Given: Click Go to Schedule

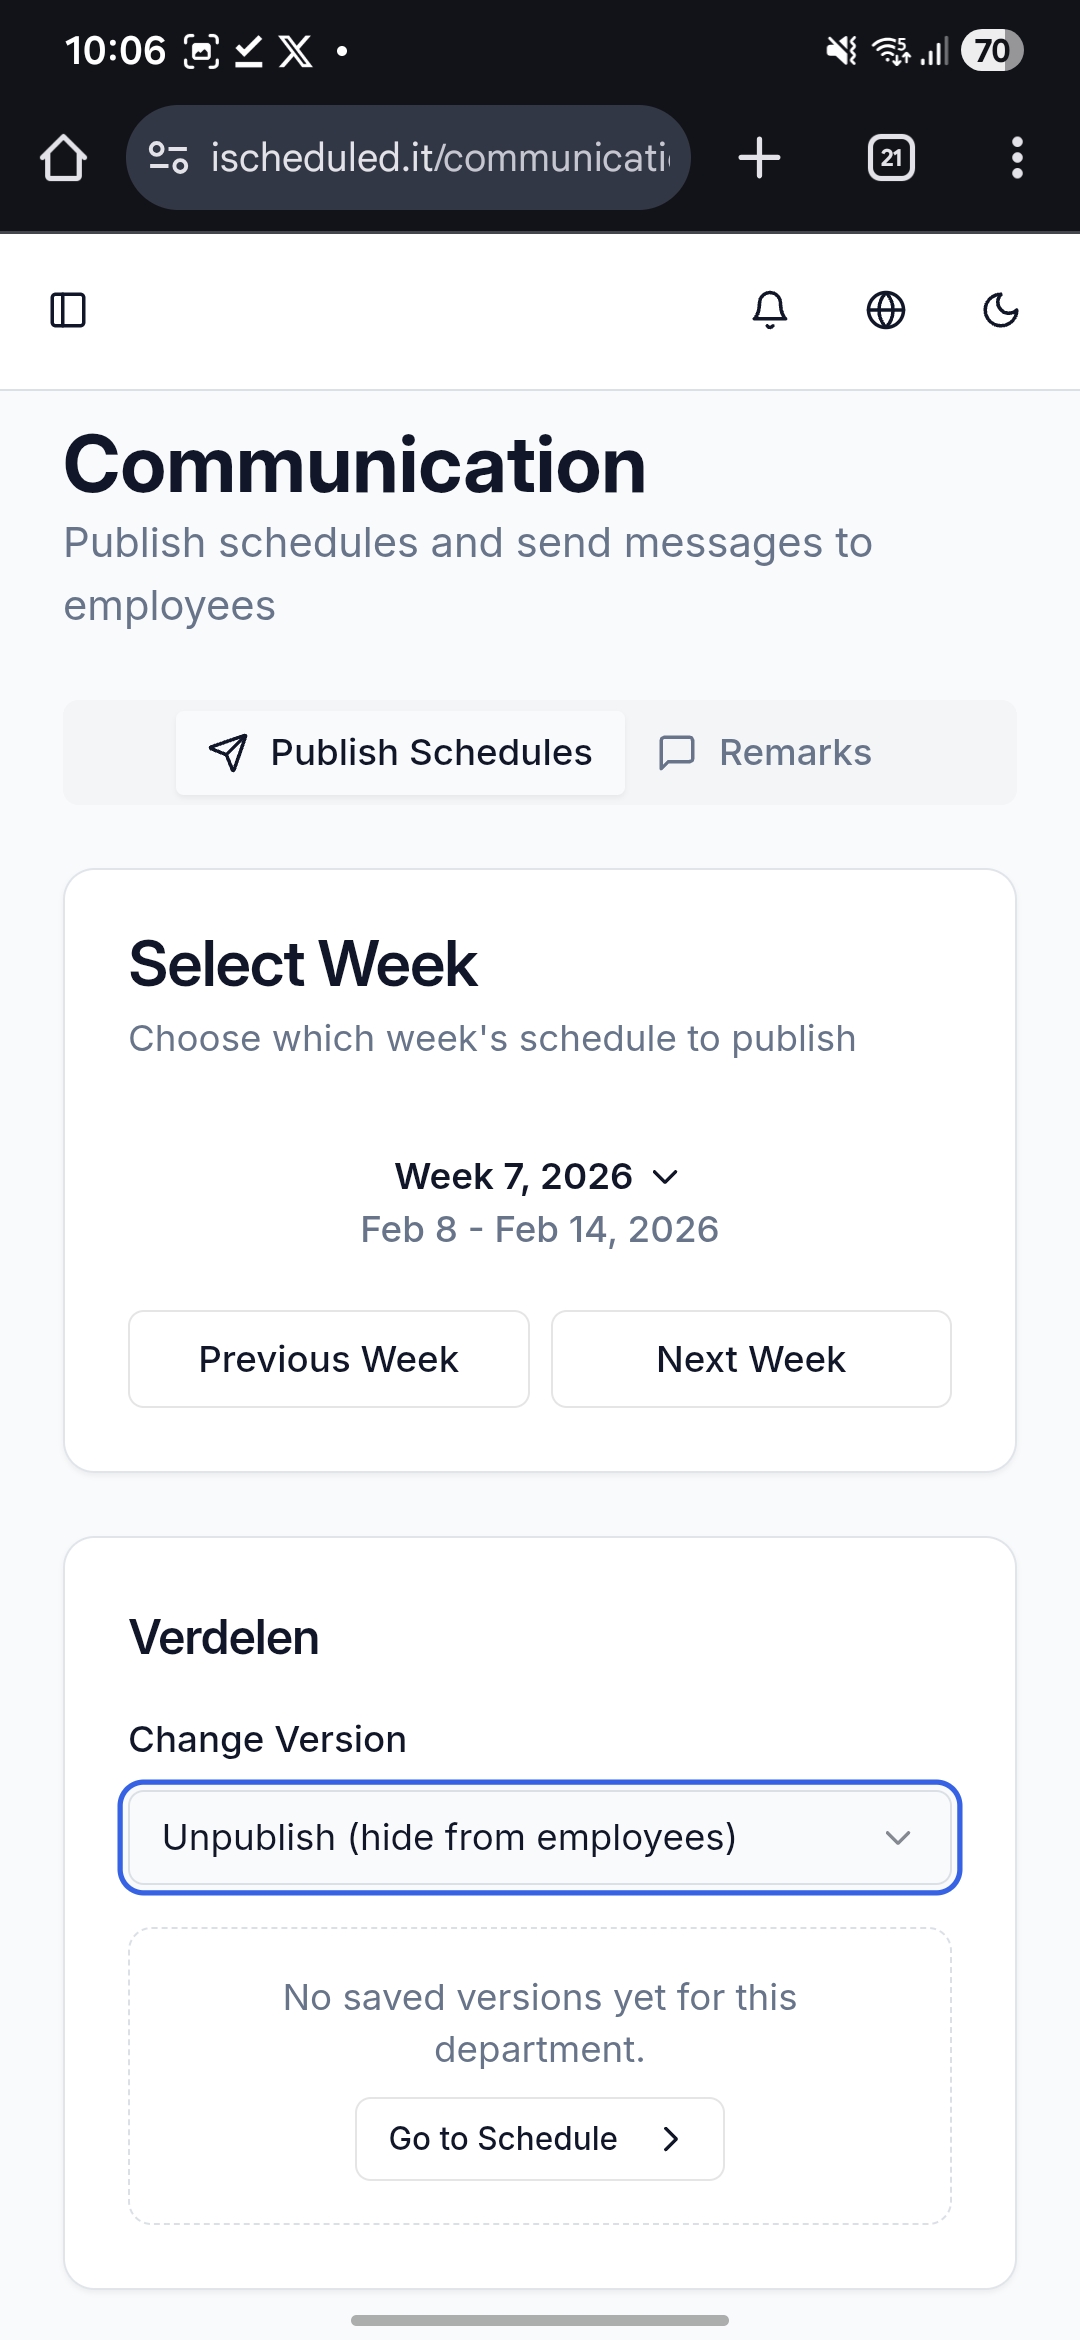Looking at the screenshot, I should coord(539,2138).
